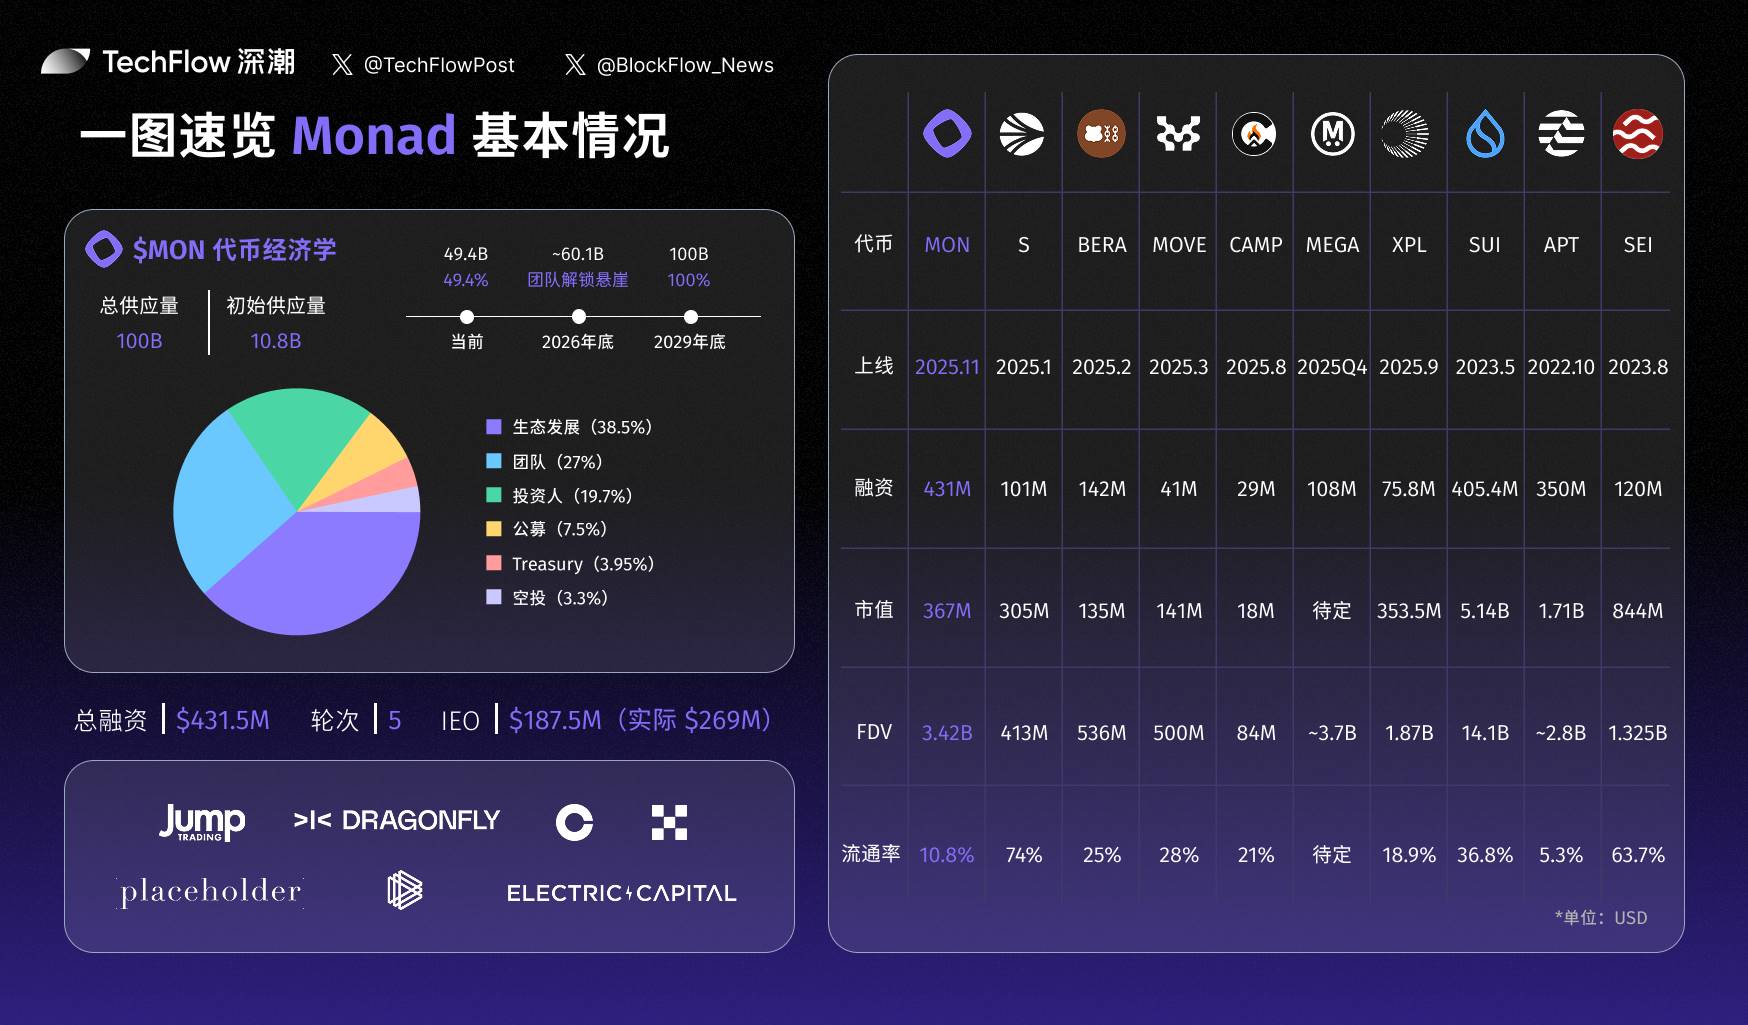The width and height of the screenshot is (1748, 1025).
Task: Click the XPL radial burst logo
Action: [1408, 134]
